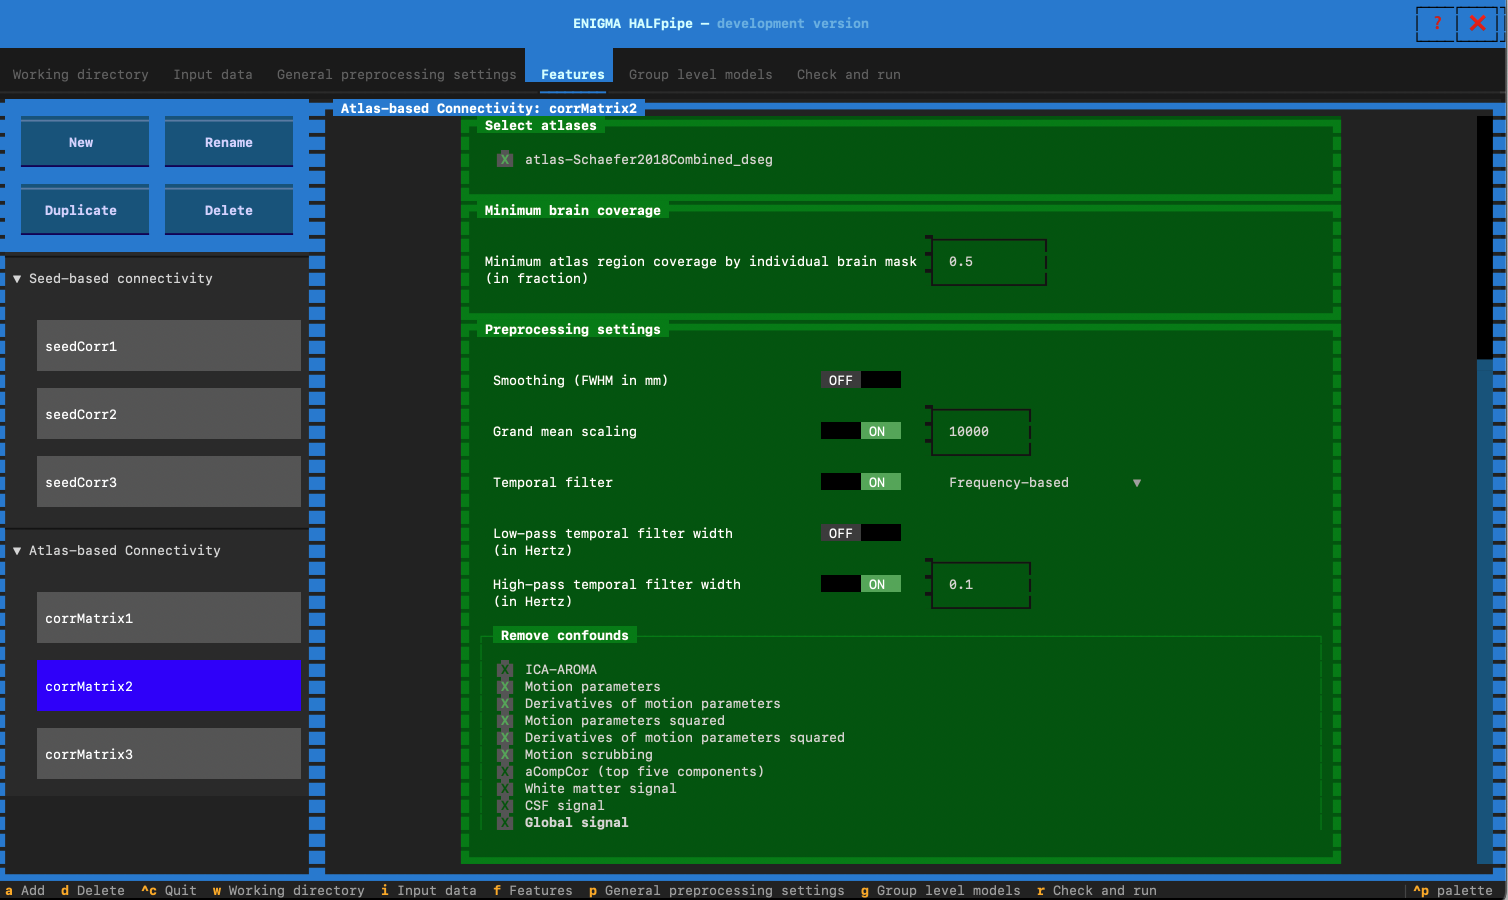Image resolution: width=1508 pixels, height=900 pixels.
Task: Select the seedCorr1 feature
Action: pos(169,346)
